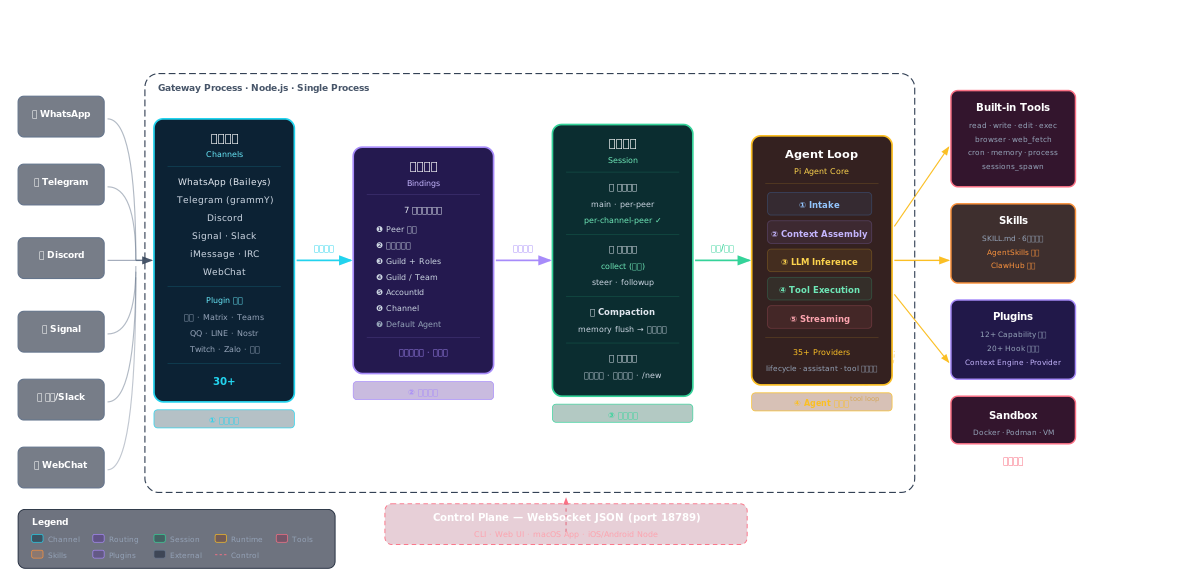Click 'QQ · LINE · Nostr' plugin line
The image size is (1200, 588).
(224, 333)
